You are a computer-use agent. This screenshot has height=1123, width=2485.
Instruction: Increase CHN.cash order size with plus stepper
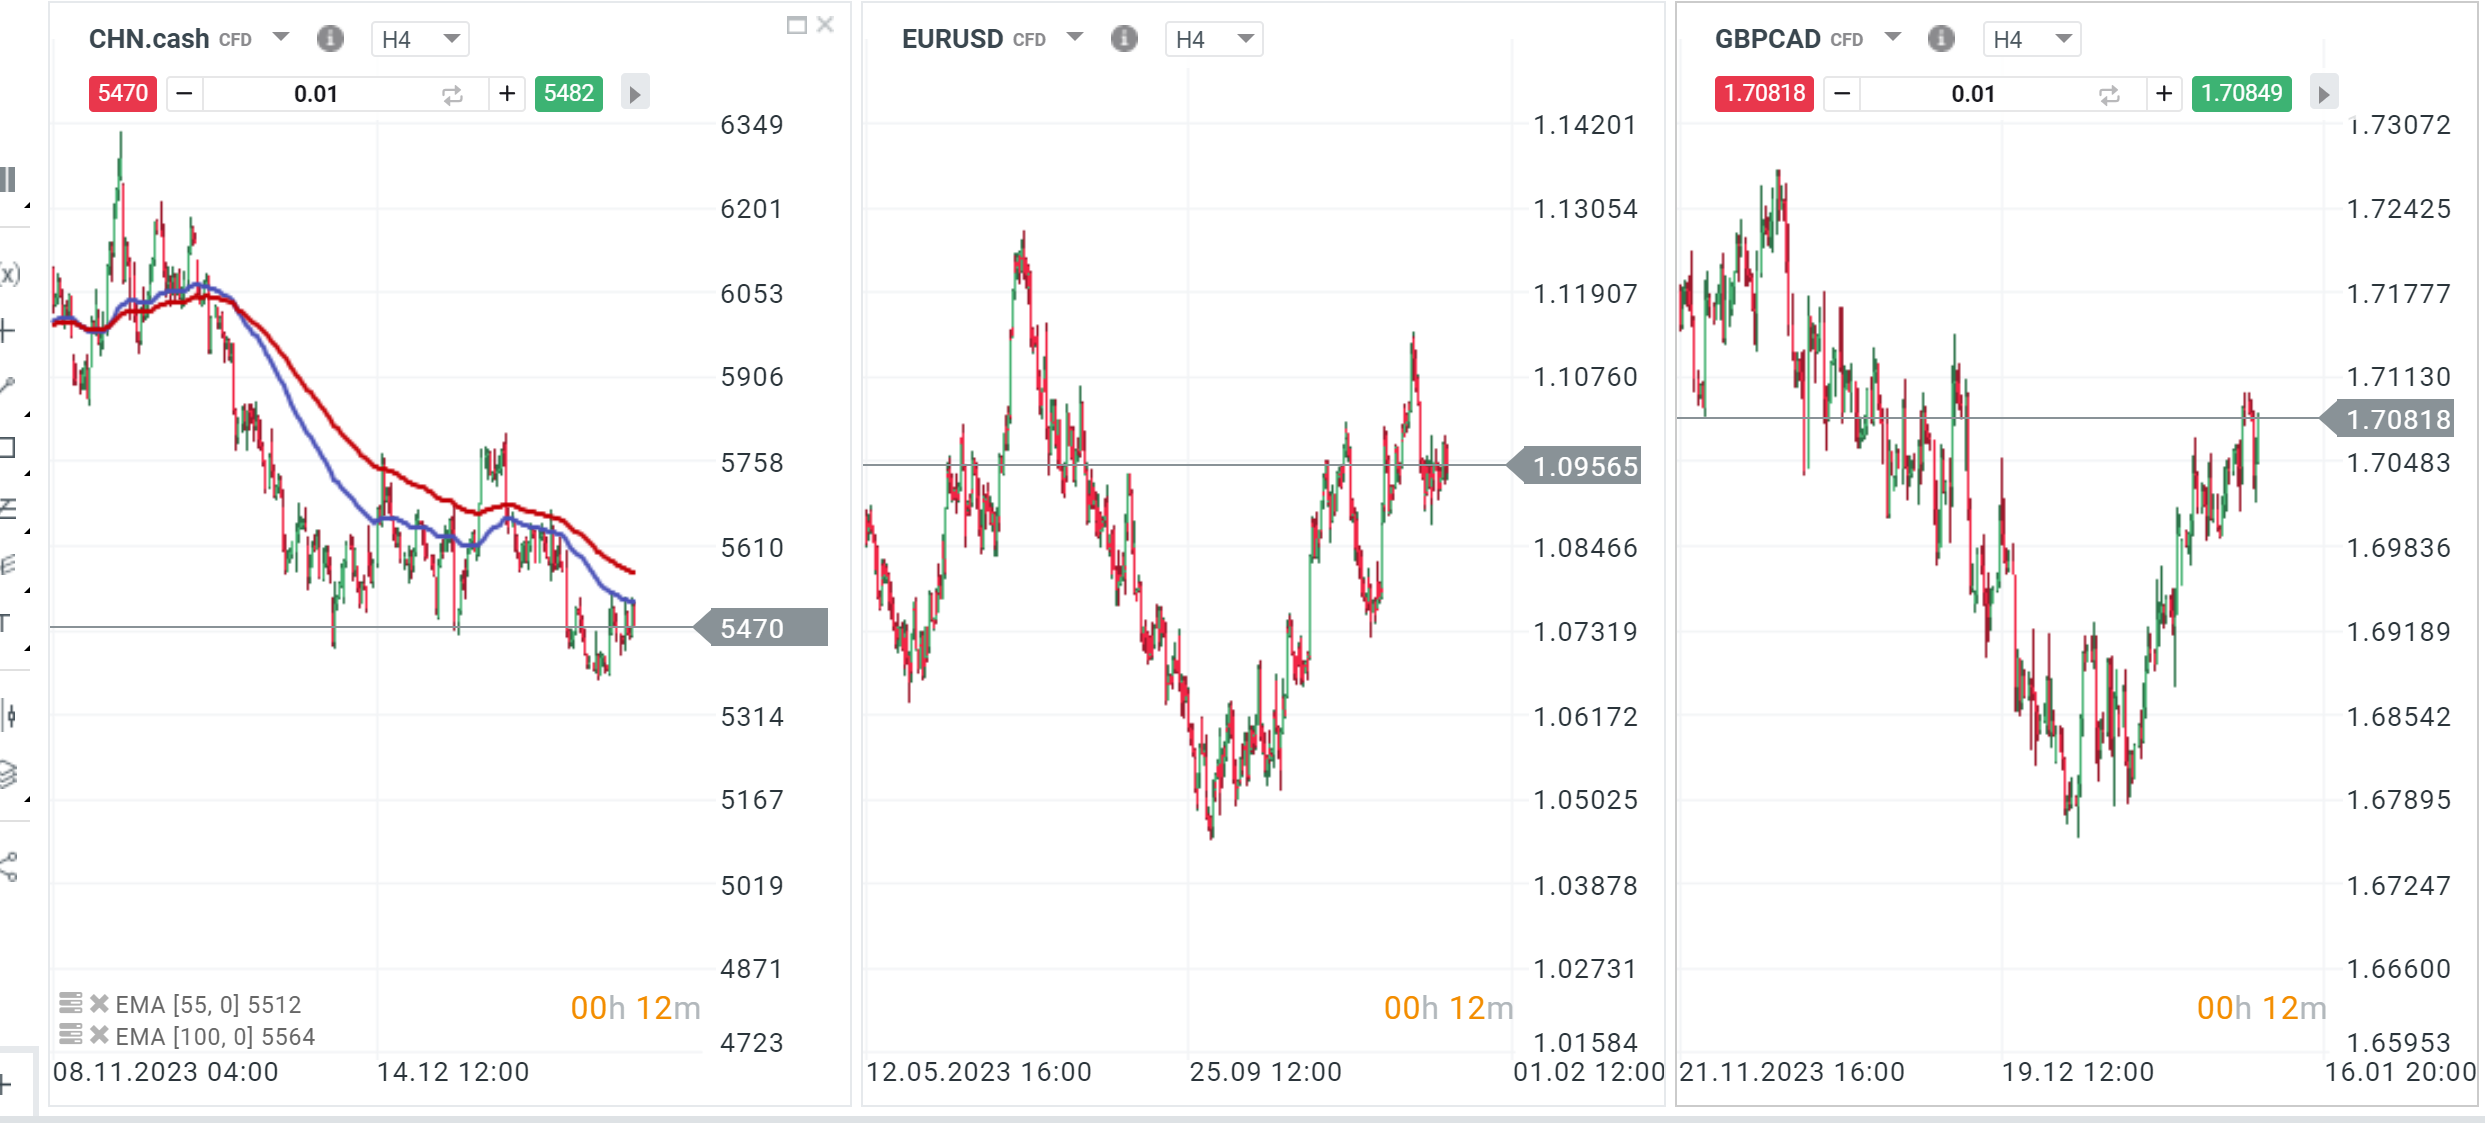pyautogui.click(x=507, y=93)
